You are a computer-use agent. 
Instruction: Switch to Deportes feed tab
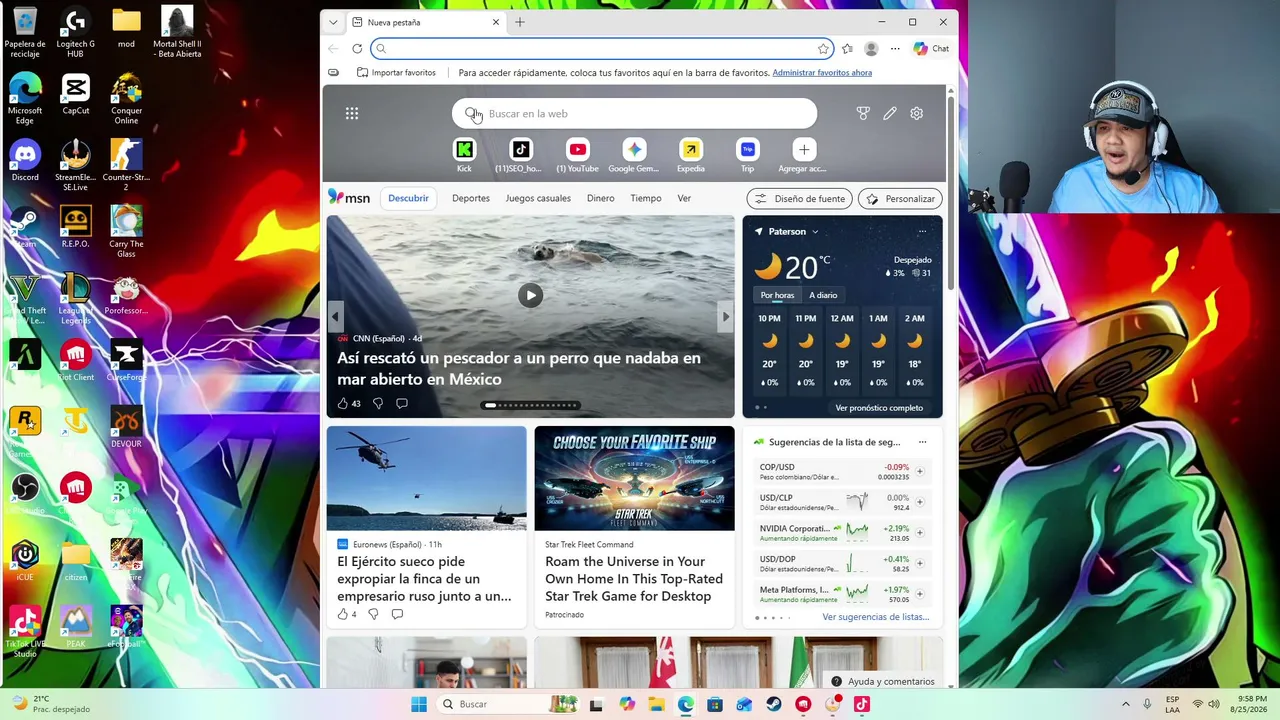471,198
